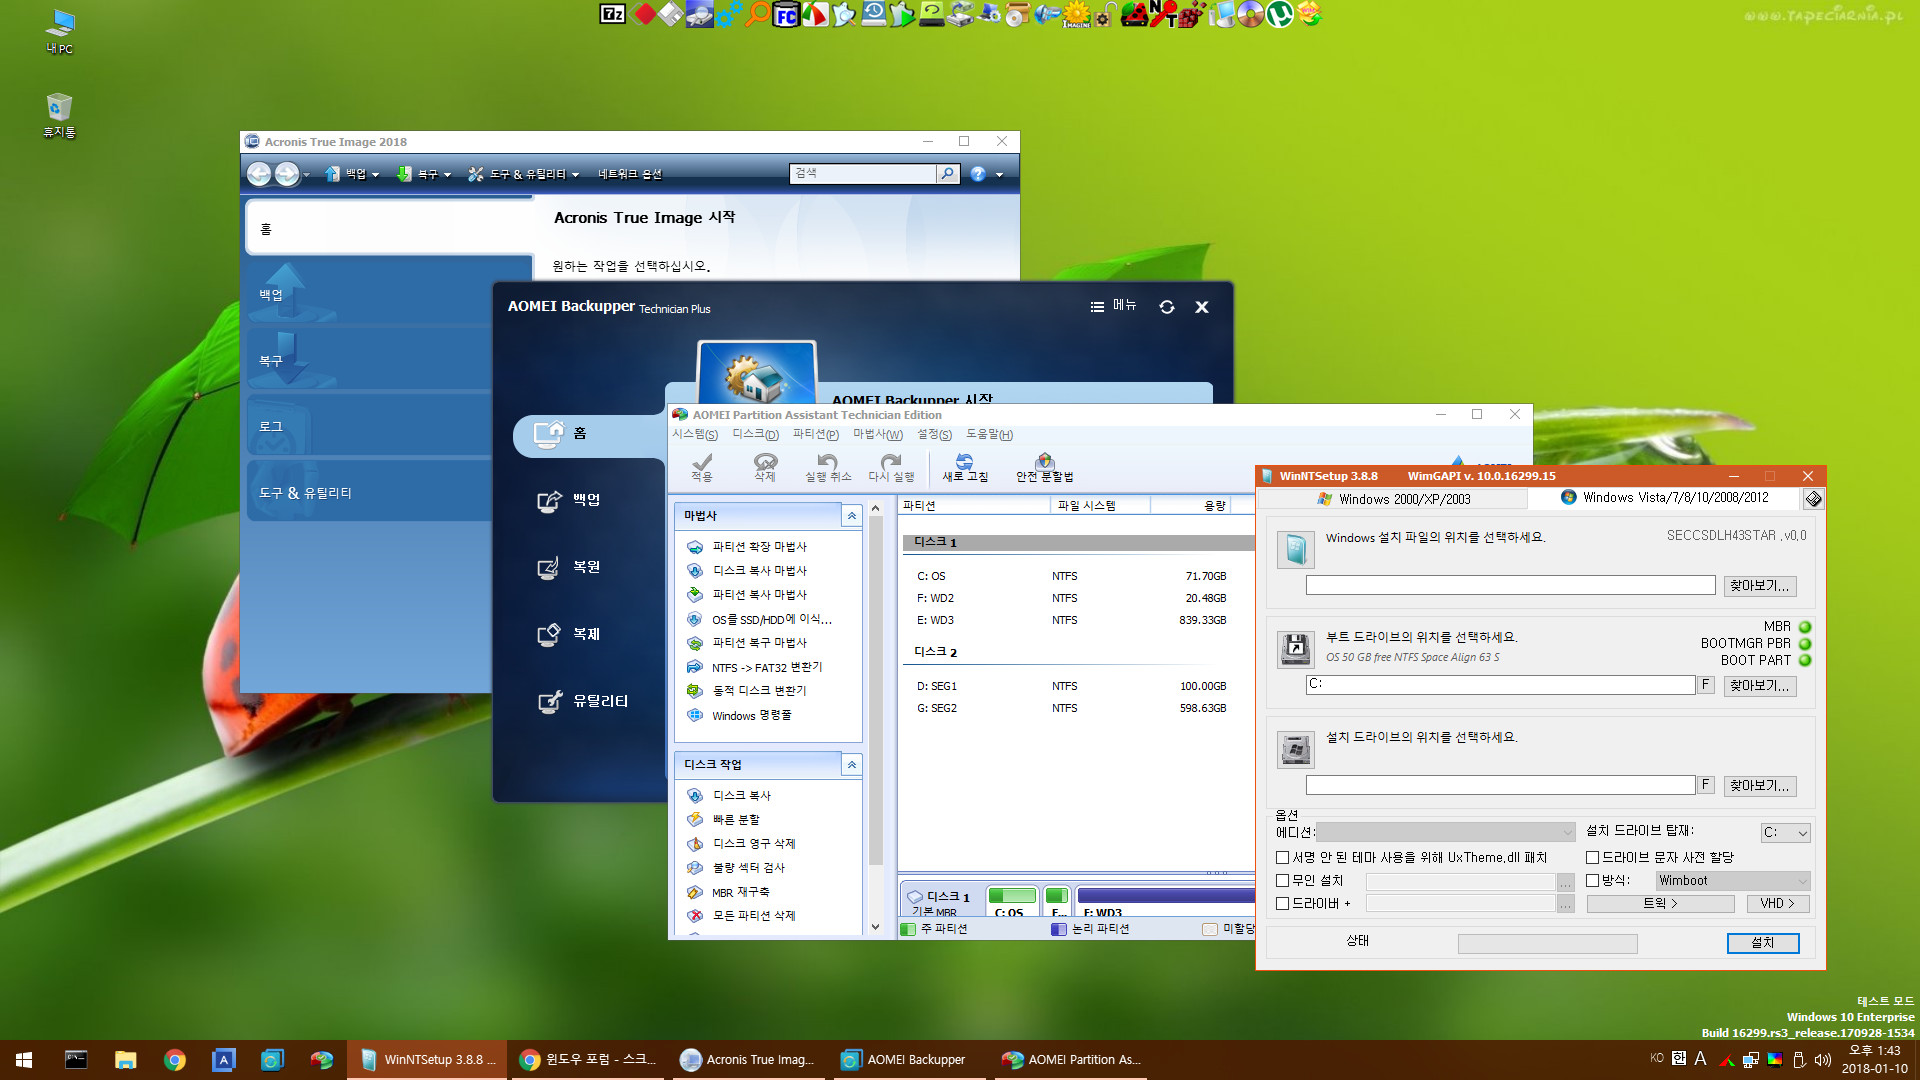Screen dimensions: 1920x1080
Task: Check 드라이브 문자 사전 할당 checkbox
Action: [x=1592, y=857]
